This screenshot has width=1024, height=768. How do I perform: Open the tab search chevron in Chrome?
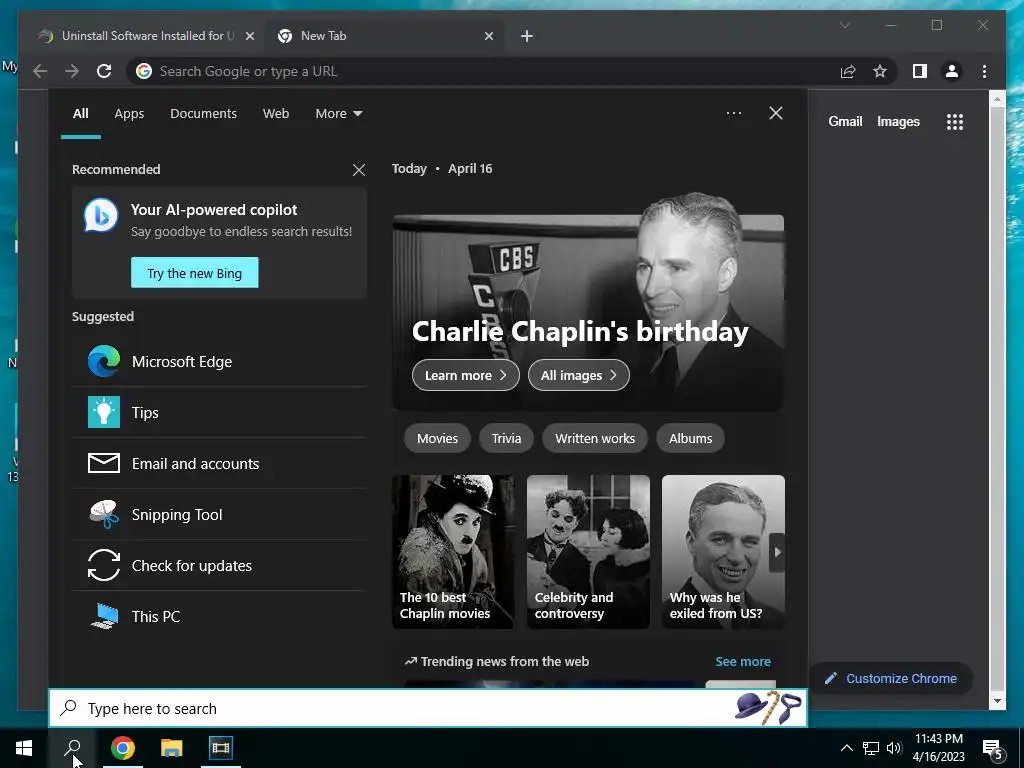click(844, 25)
